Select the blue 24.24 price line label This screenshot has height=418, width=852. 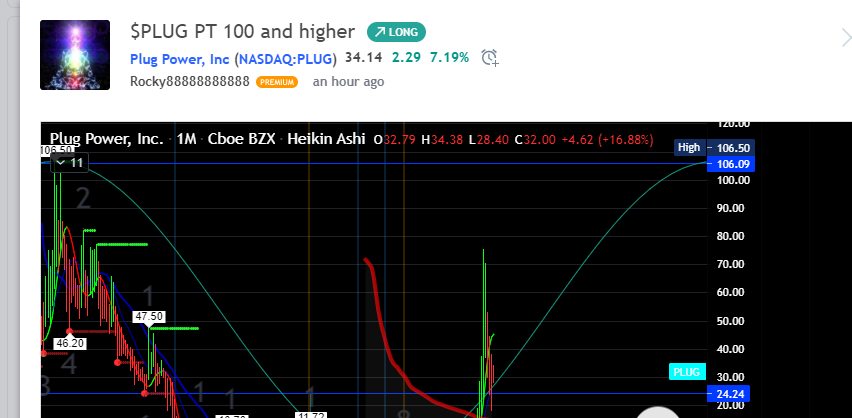[x=730, y=394]
